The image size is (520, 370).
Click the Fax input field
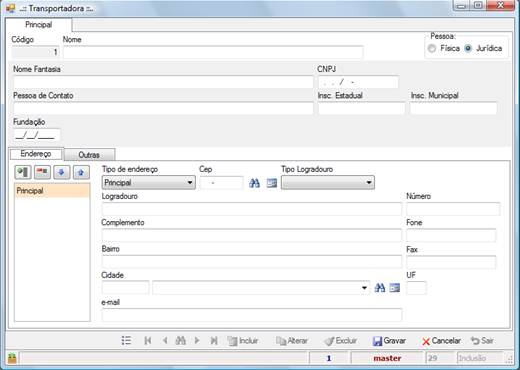[x=451, y=262]
